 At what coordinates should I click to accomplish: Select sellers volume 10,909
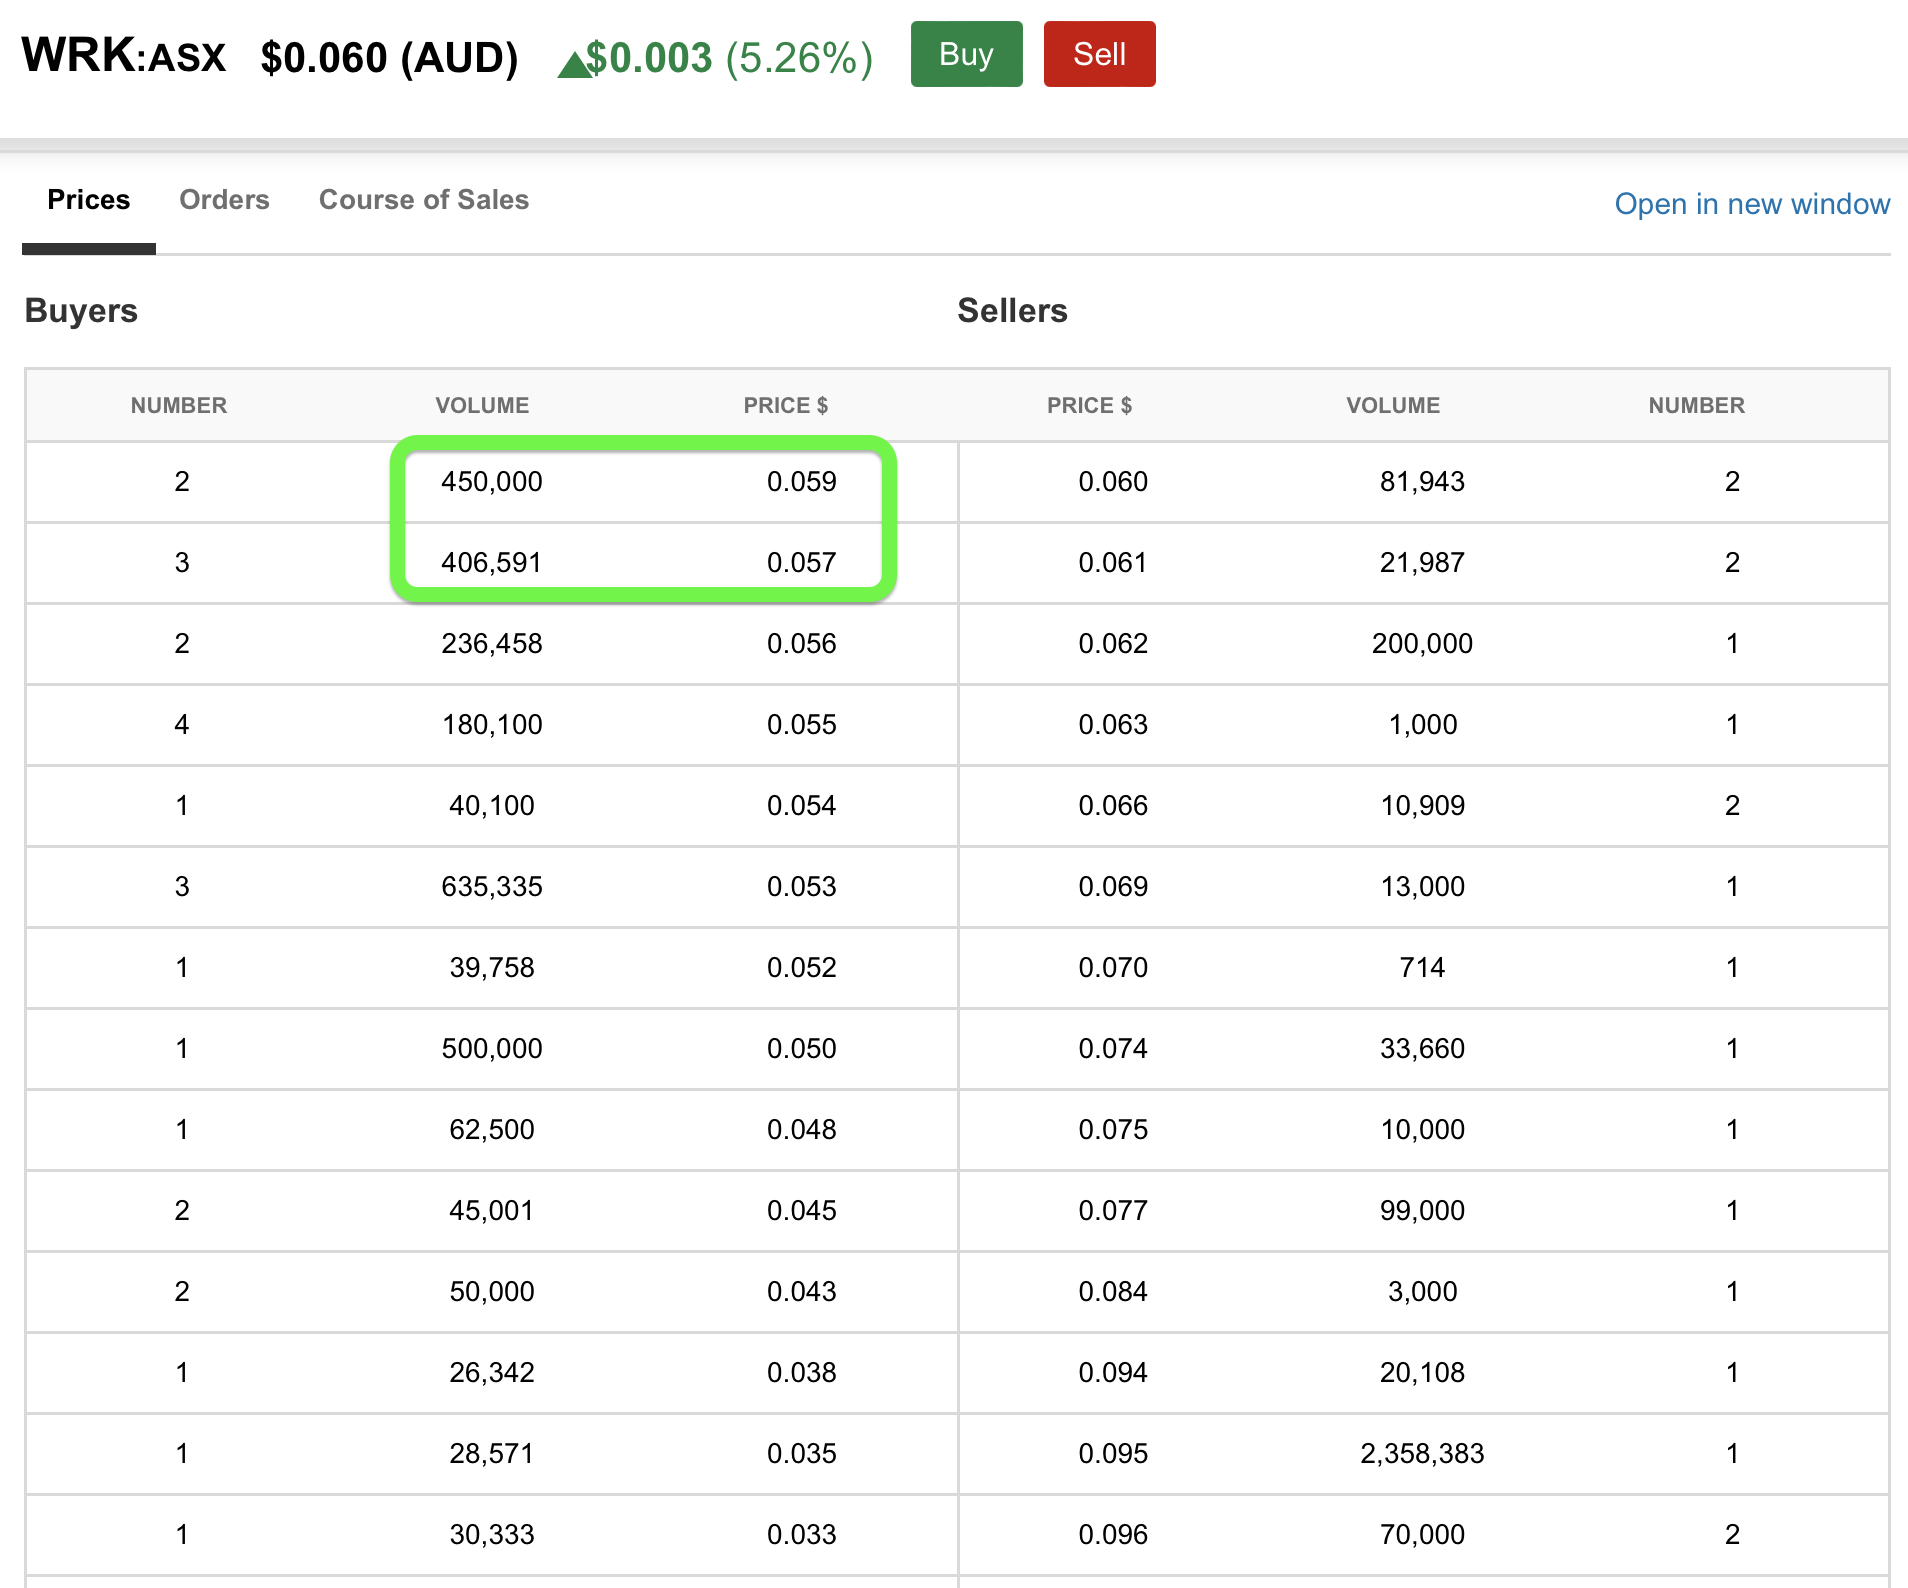tap(1422, 806)
